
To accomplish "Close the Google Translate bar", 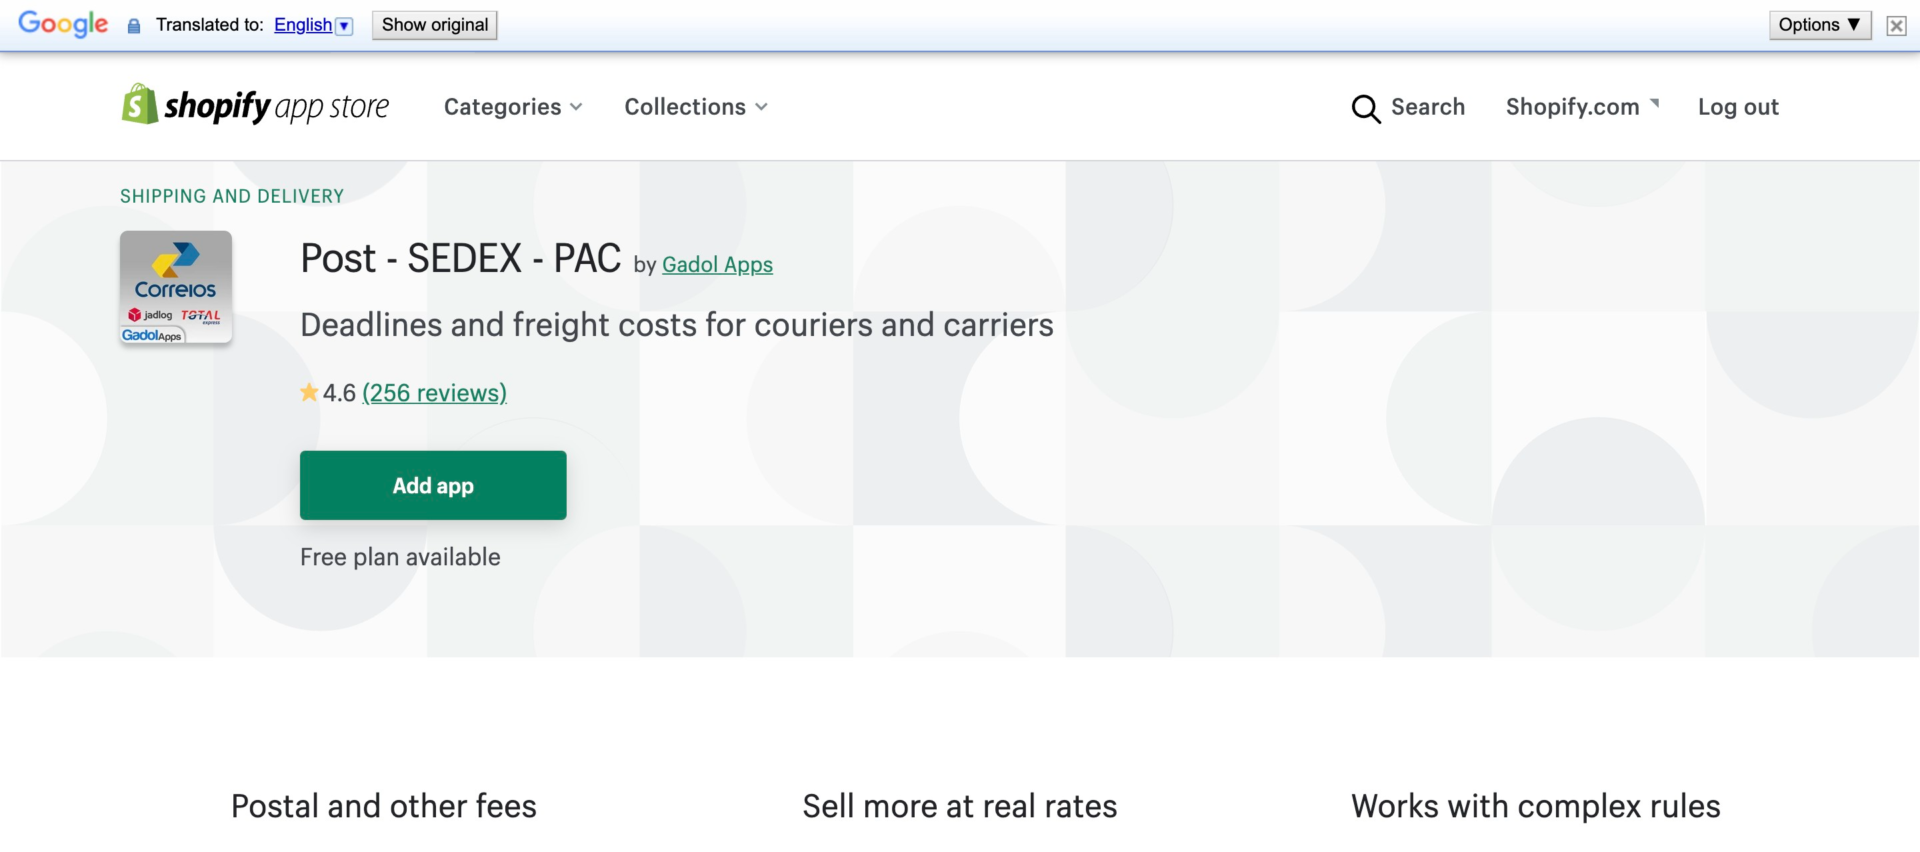I will click(1896, 26).
